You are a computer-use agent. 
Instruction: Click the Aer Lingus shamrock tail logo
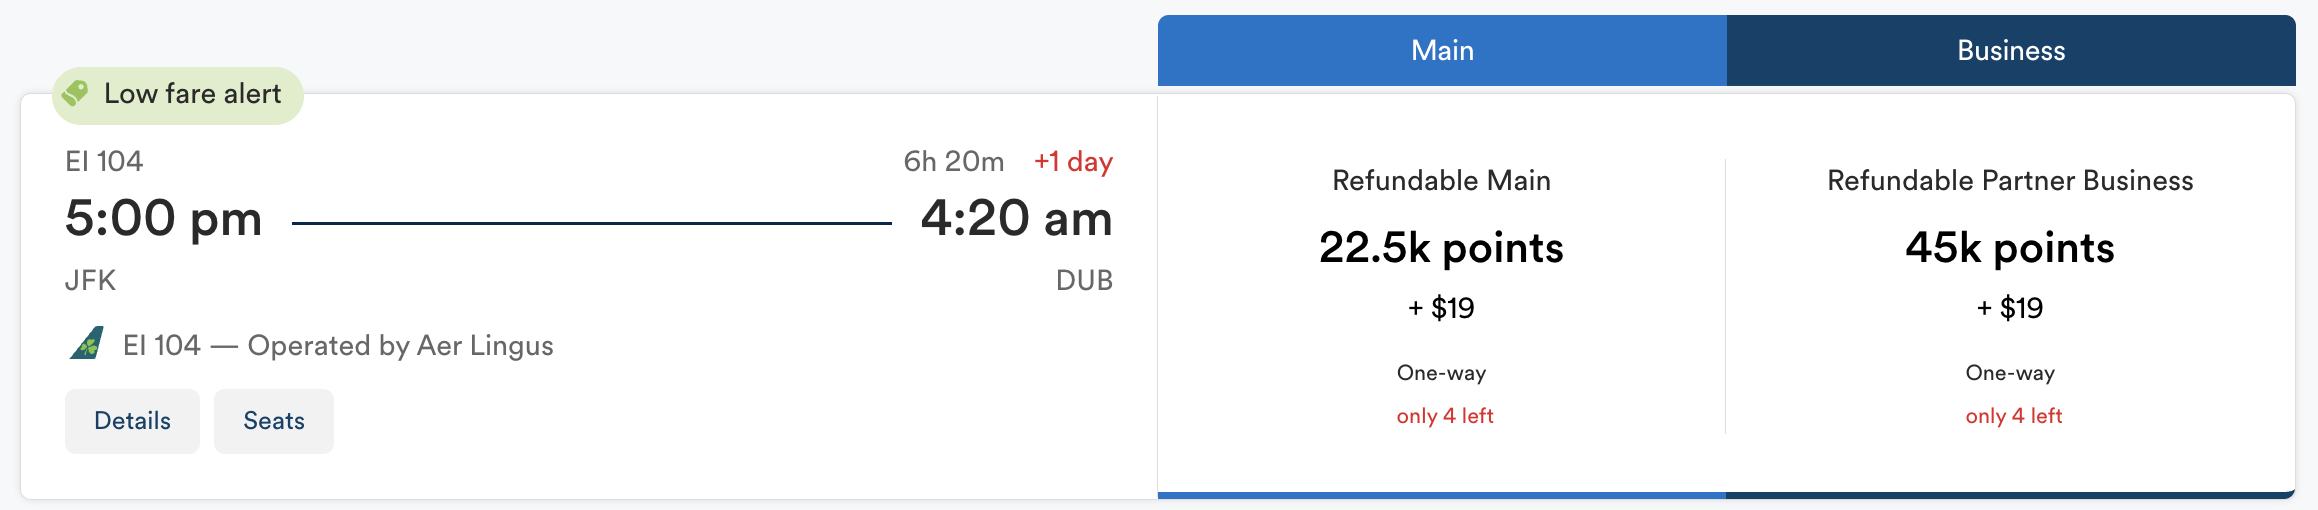click(87, 344)
